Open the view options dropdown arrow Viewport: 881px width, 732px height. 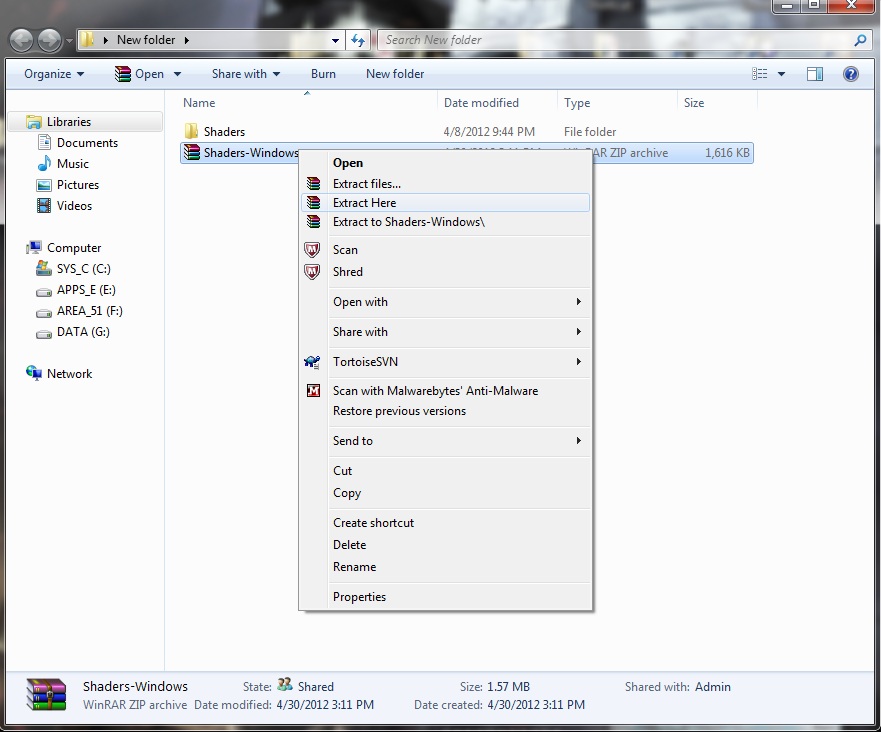click(x=781, y=74)
